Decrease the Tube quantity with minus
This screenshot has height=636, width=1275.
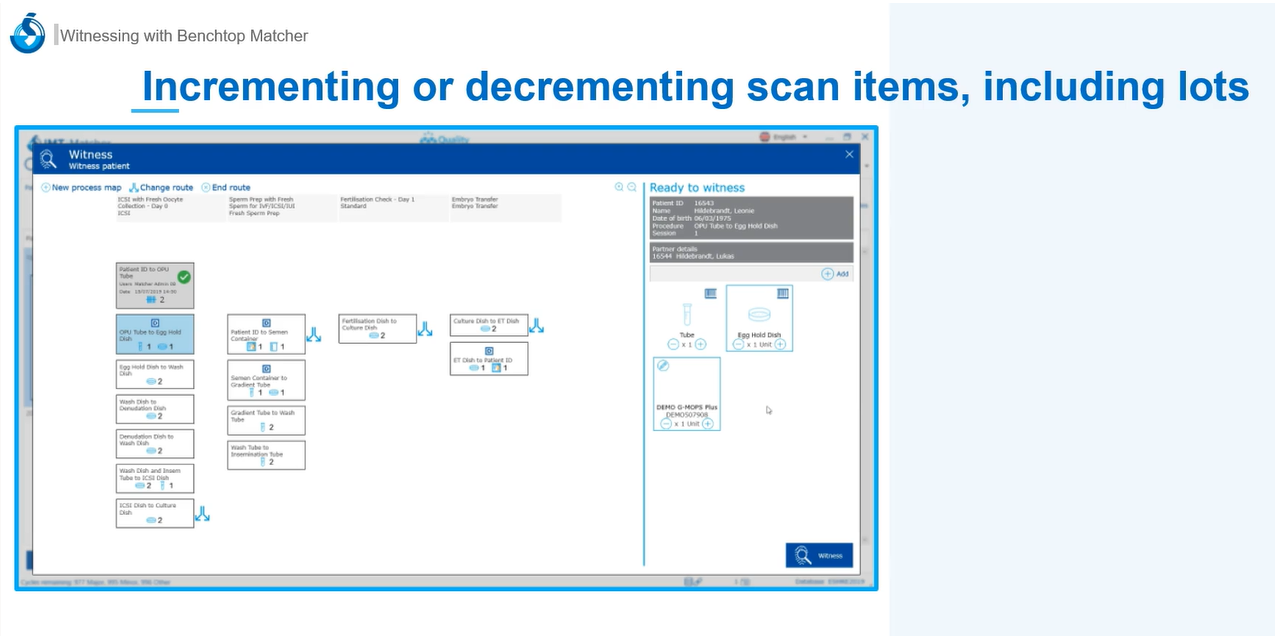point(673,344)
